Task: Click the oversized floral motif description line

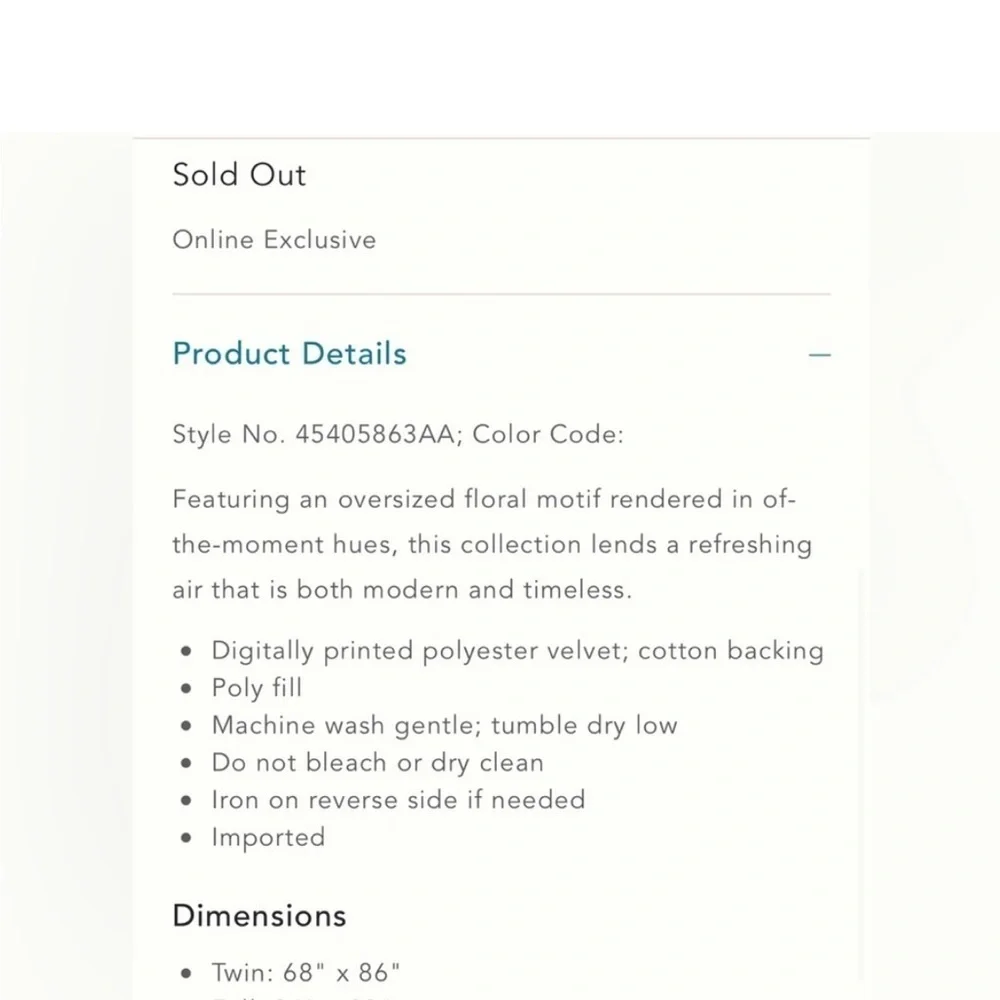Action: 484,499
